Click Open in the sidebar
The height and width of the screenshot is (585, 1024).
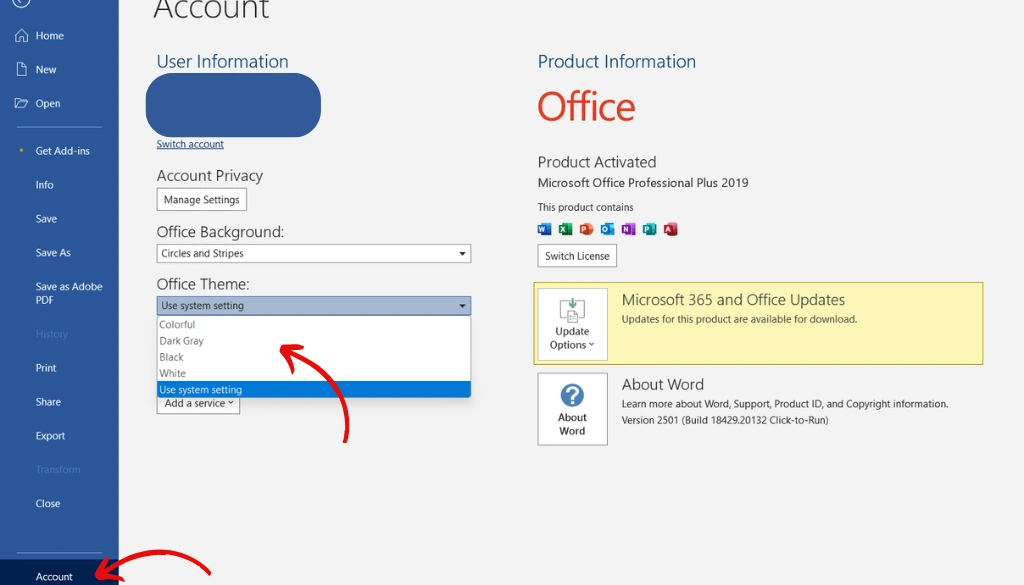point(48,104)
